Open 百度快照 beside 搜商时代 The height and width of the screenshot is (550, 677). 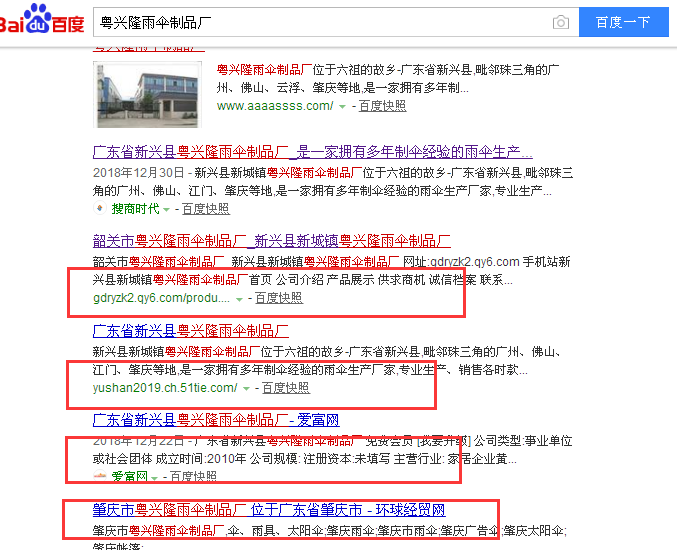click(206, 209)
